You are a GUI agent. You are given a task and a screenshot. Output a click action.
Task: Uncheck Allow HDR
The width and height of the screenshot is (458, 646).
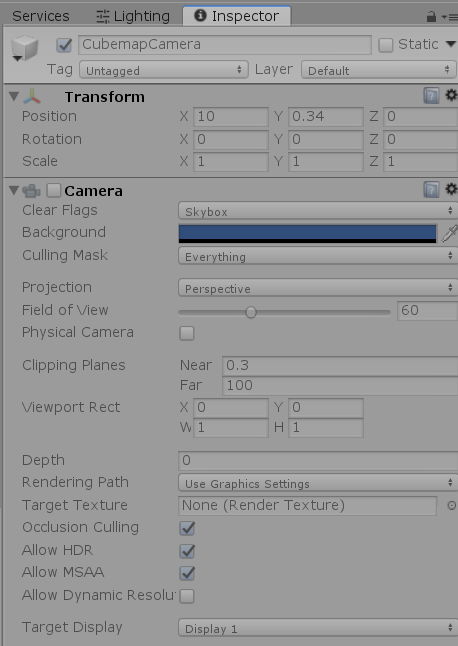187,551
